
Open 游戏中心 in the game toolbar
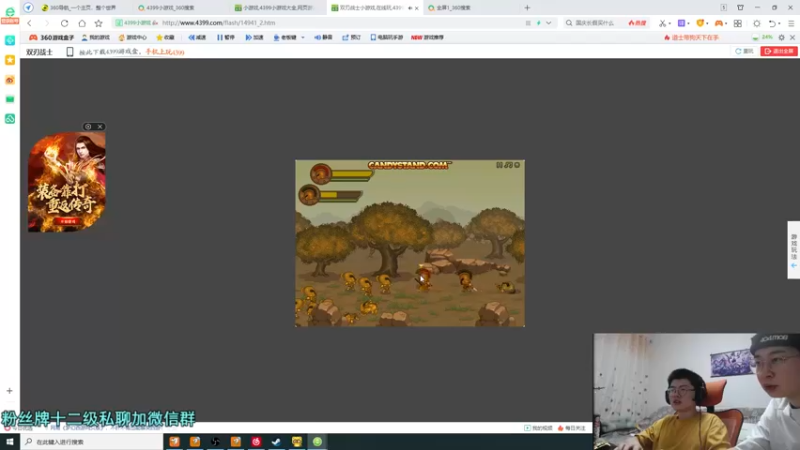pos(133,37)
